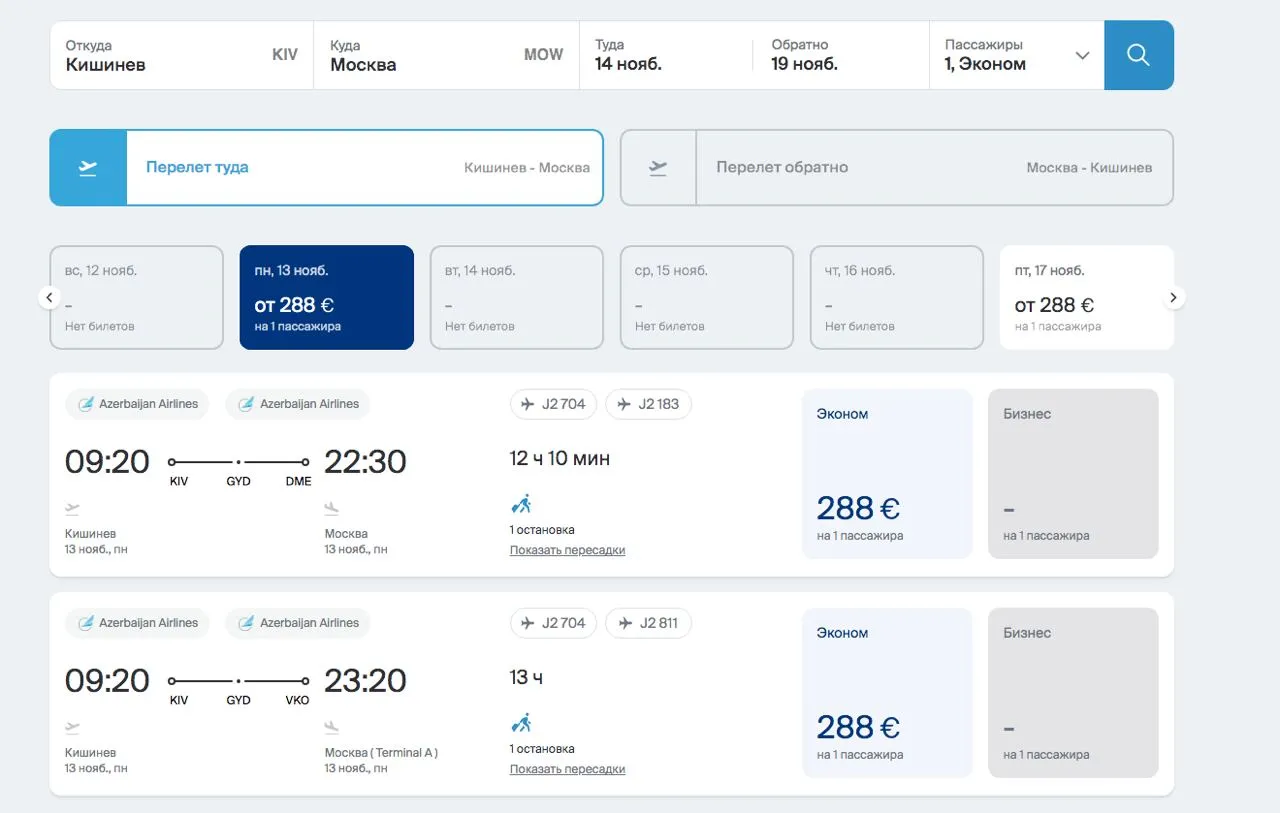Click transfer passenger icon in 13 ч flight
This screenshot has height=813, width=1280.
click(521, 723)
